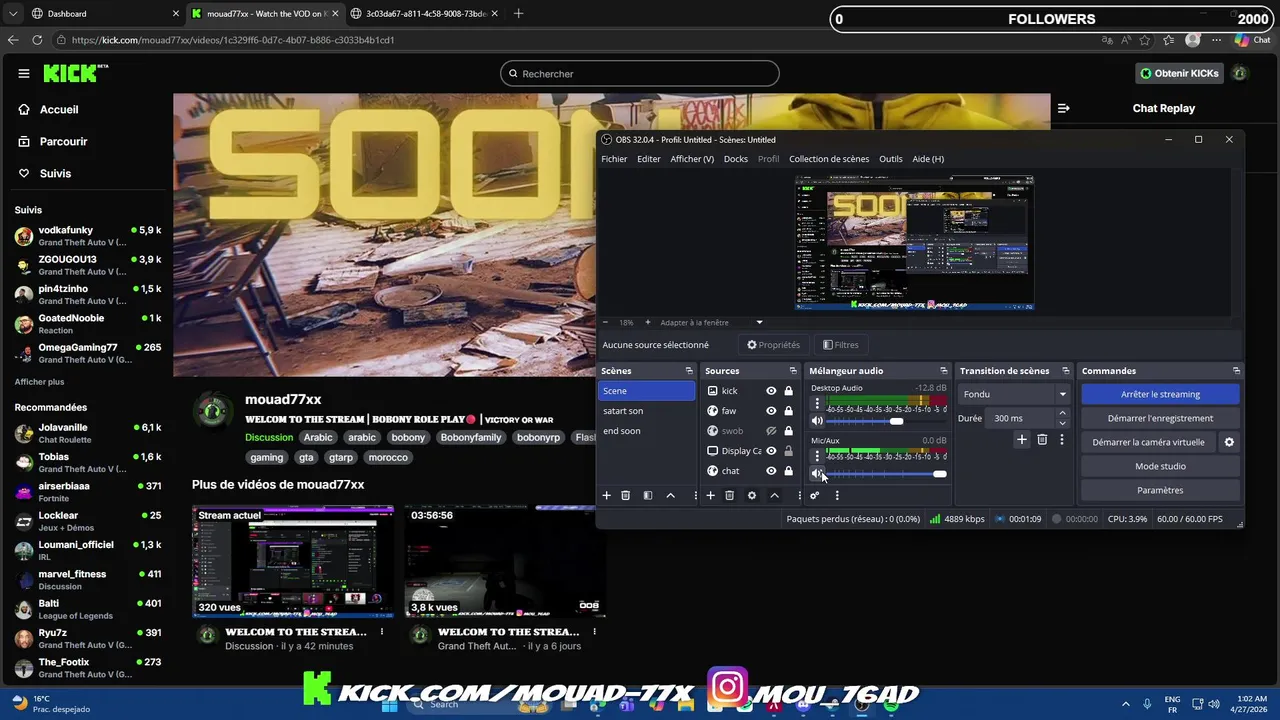Image resolution: width=1280 pixels, height=720 pixels.
Task: Undock the Mélangeur audio panel with its float icon
Action: pos(943,371)
